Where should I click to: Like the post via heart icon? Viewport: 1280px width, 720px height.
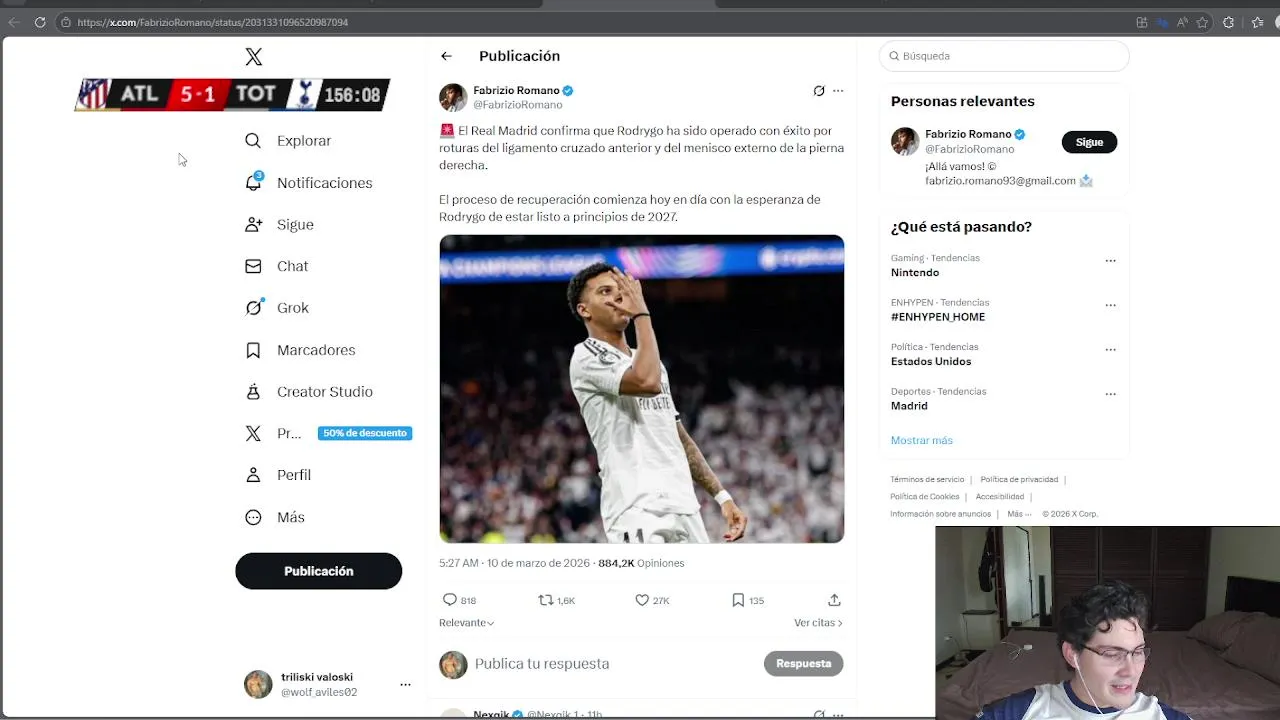pyautogui.click(x=642, y=600)
